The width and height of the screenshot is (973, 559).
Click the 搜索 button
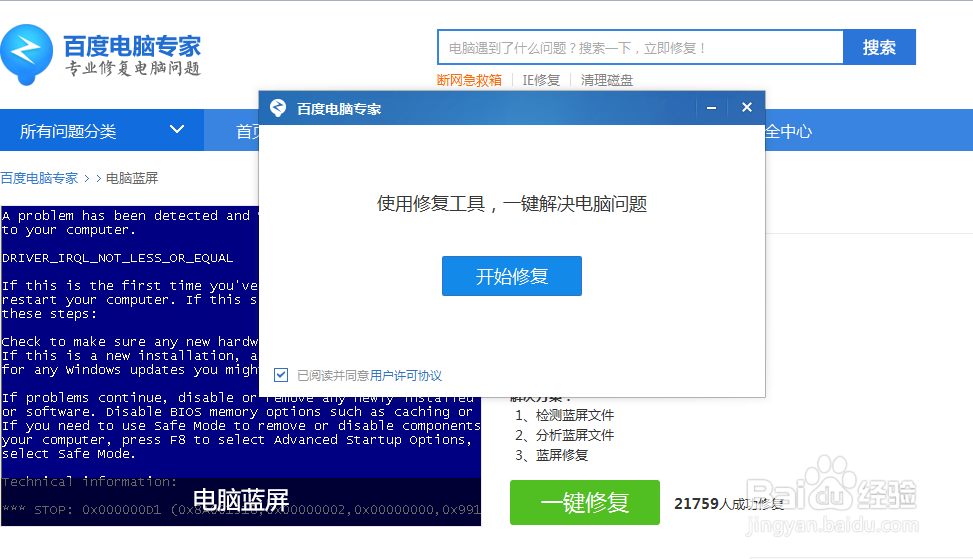879,47
